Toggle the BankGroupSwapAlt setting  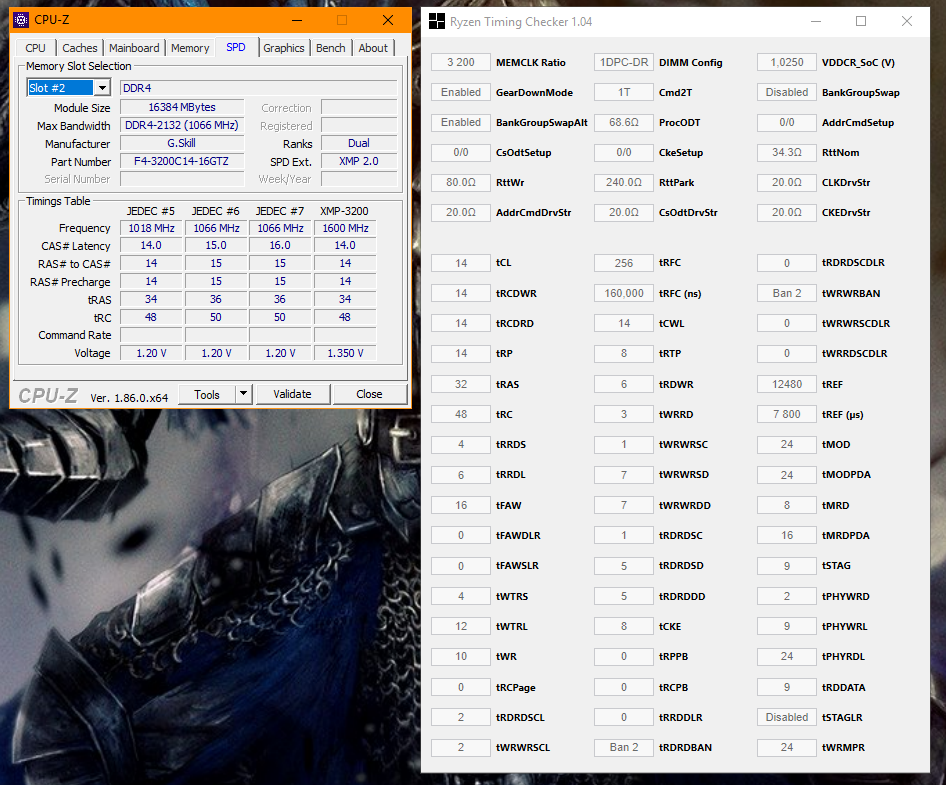[x=460, y=122]
